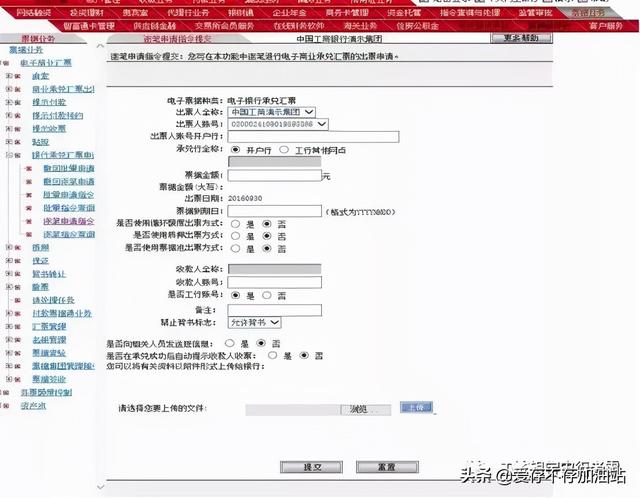Open the 逐笔申请指令 link in the tree
Screen dimensions: 640x498
(69, 221)
